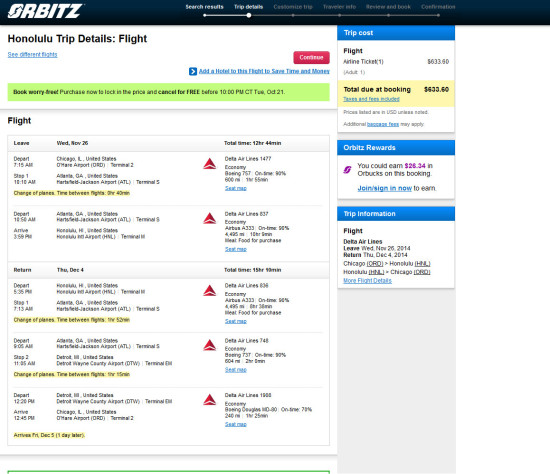
Task: Go to the Search results step
Action: (204, 7)
